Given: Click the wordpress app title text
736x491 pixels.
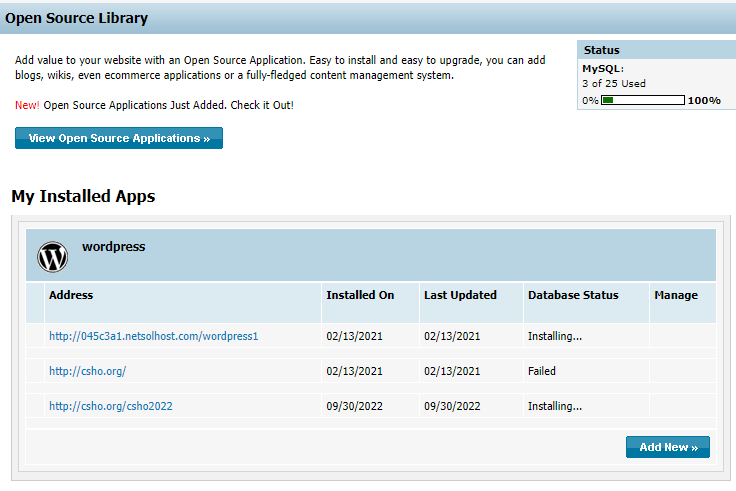Looking at the screenshot, I should click(114, 246).
